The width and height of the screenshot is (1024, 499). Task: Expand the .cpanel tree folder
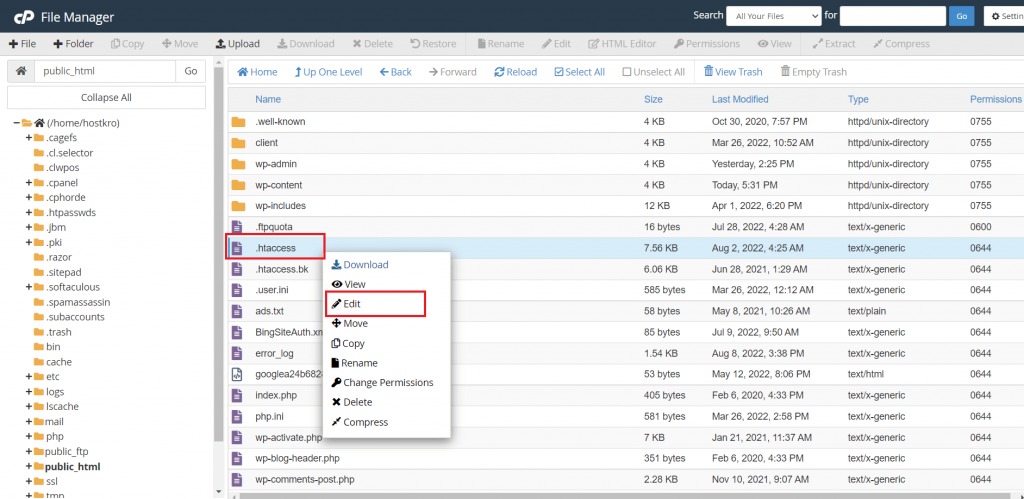29,182
